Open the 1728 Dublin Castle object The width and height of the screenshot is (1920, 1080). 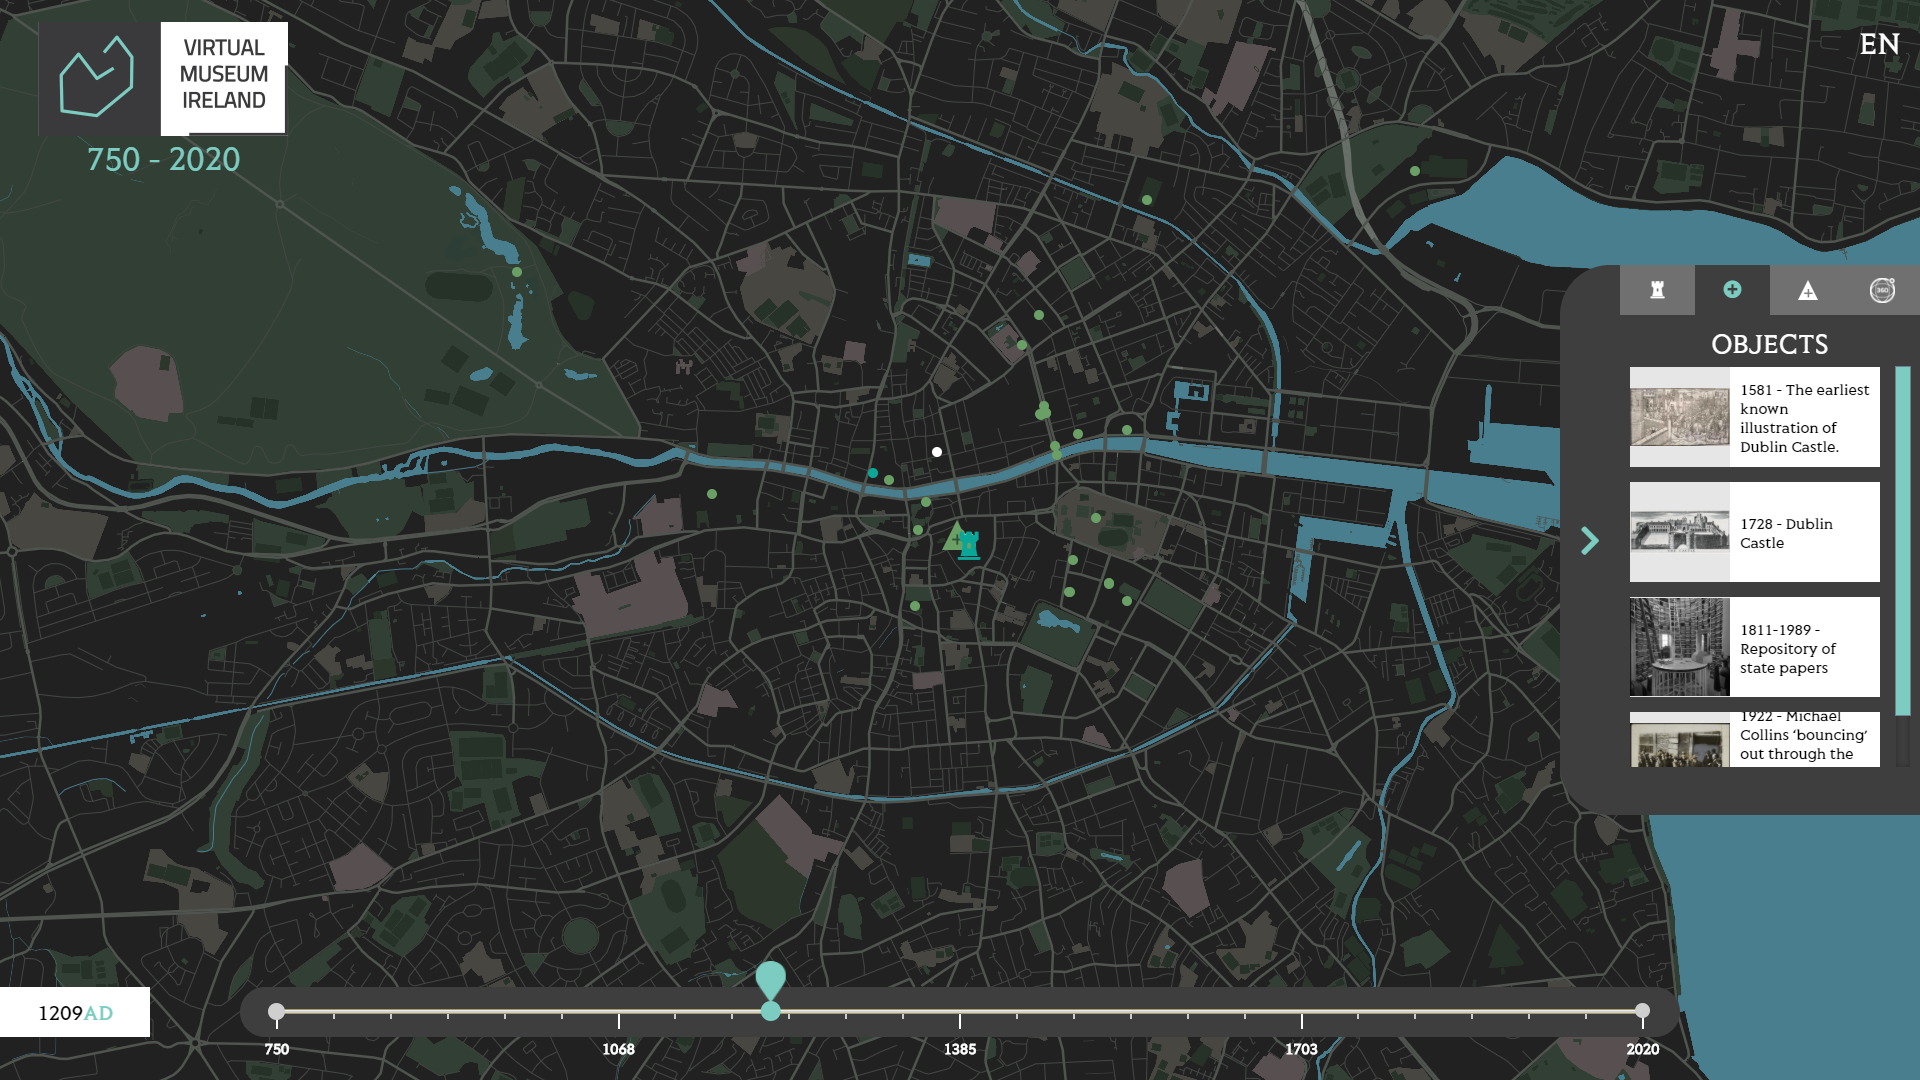tap(1754, 532)
